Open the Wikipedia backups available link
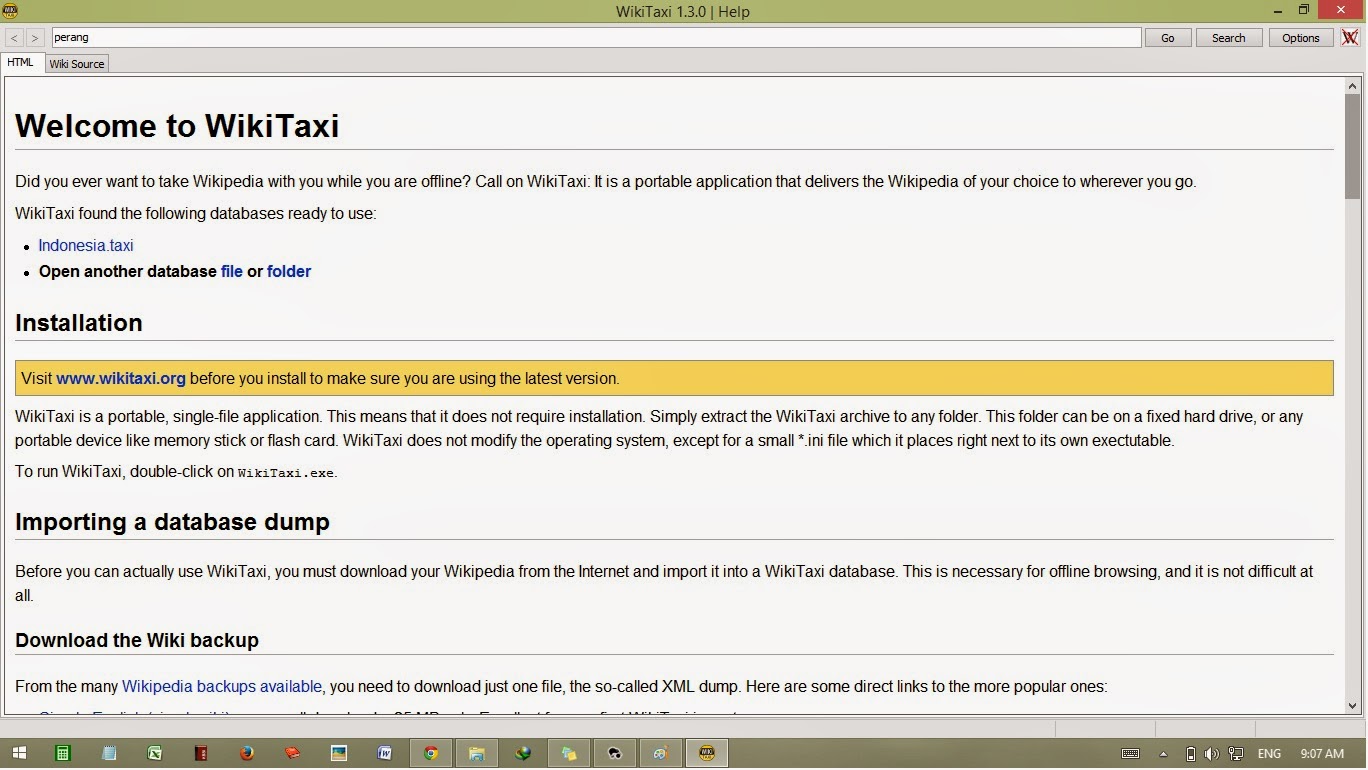The width and height of the screenshot is (1368, 770). click(222, 687)
